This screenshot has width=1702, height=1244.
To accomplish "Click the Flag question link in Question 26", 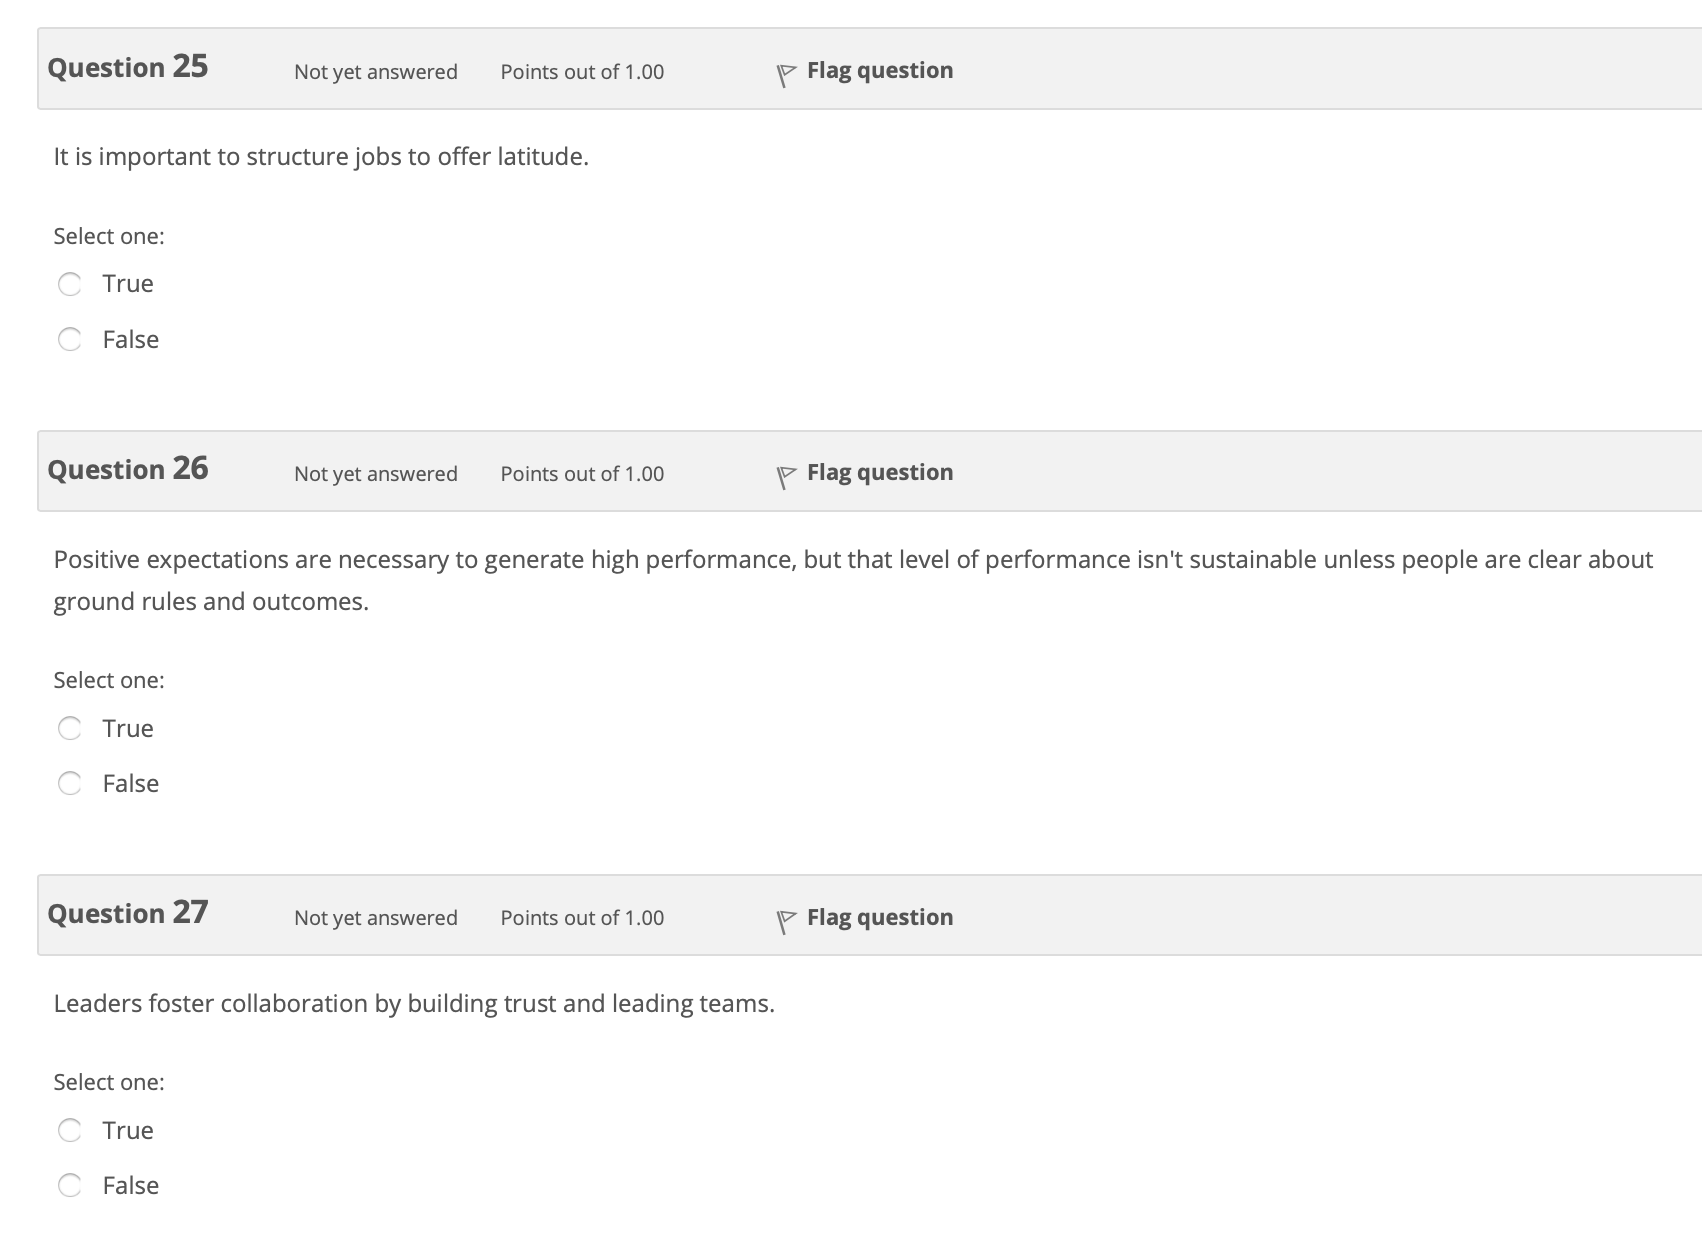I will [x=880, y=472].
